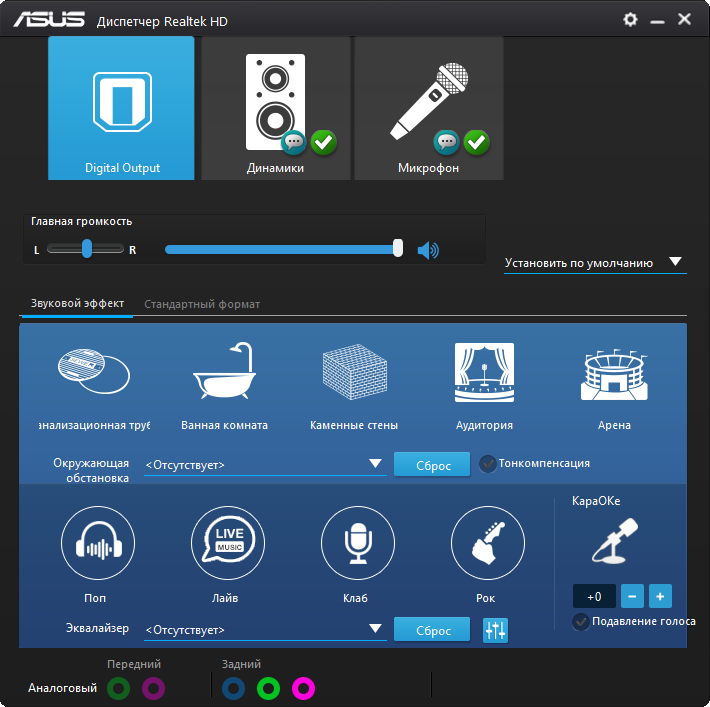The image size is (710, 707).
Task: Click the chat bubble badge on Динамики
Action: click(x=294, y=142)
